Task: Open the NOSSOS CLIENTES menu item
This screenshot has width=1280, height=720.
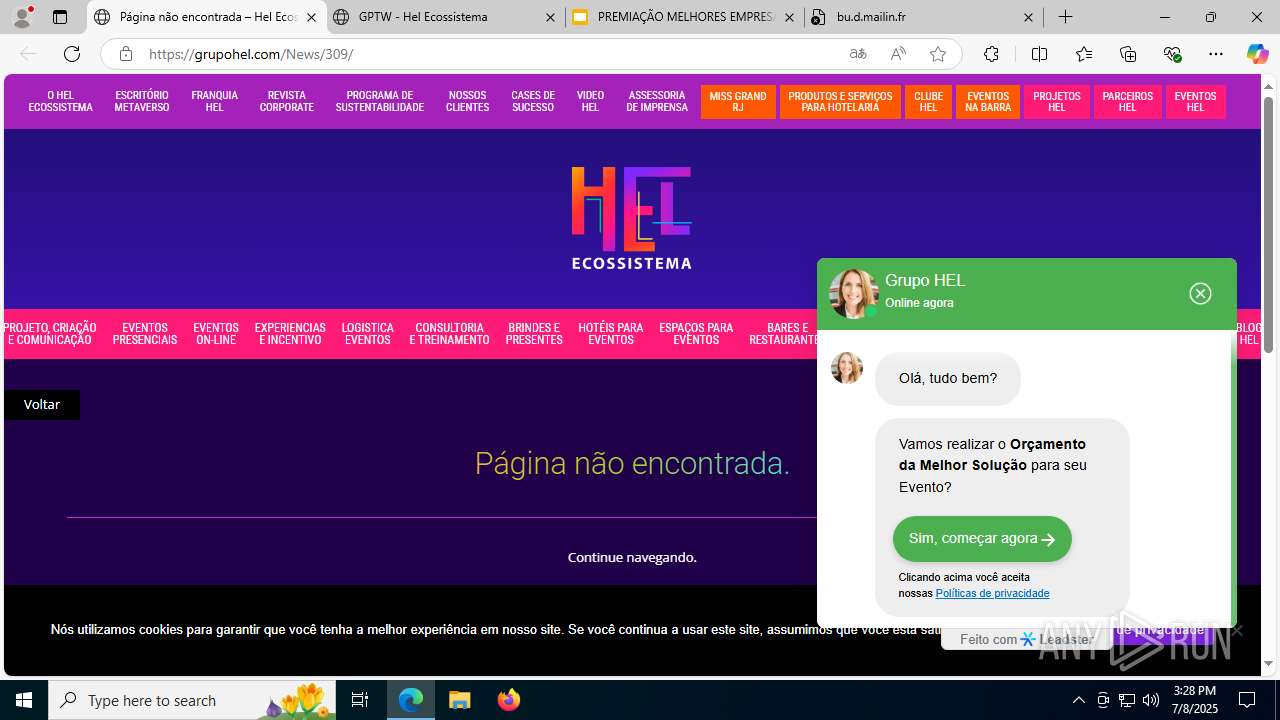Action: [467, 102]
